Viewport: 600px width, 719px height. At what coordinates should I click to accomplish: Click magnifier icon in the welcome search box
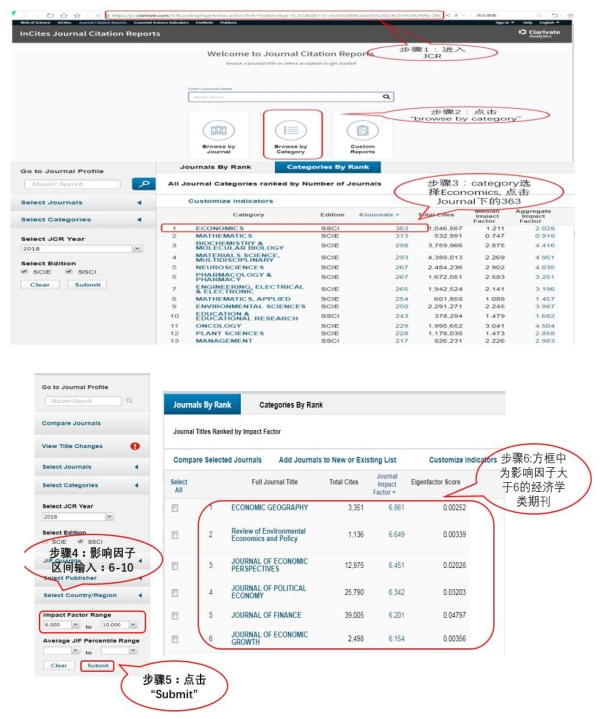pyautogui.click(x=386, y=97)
